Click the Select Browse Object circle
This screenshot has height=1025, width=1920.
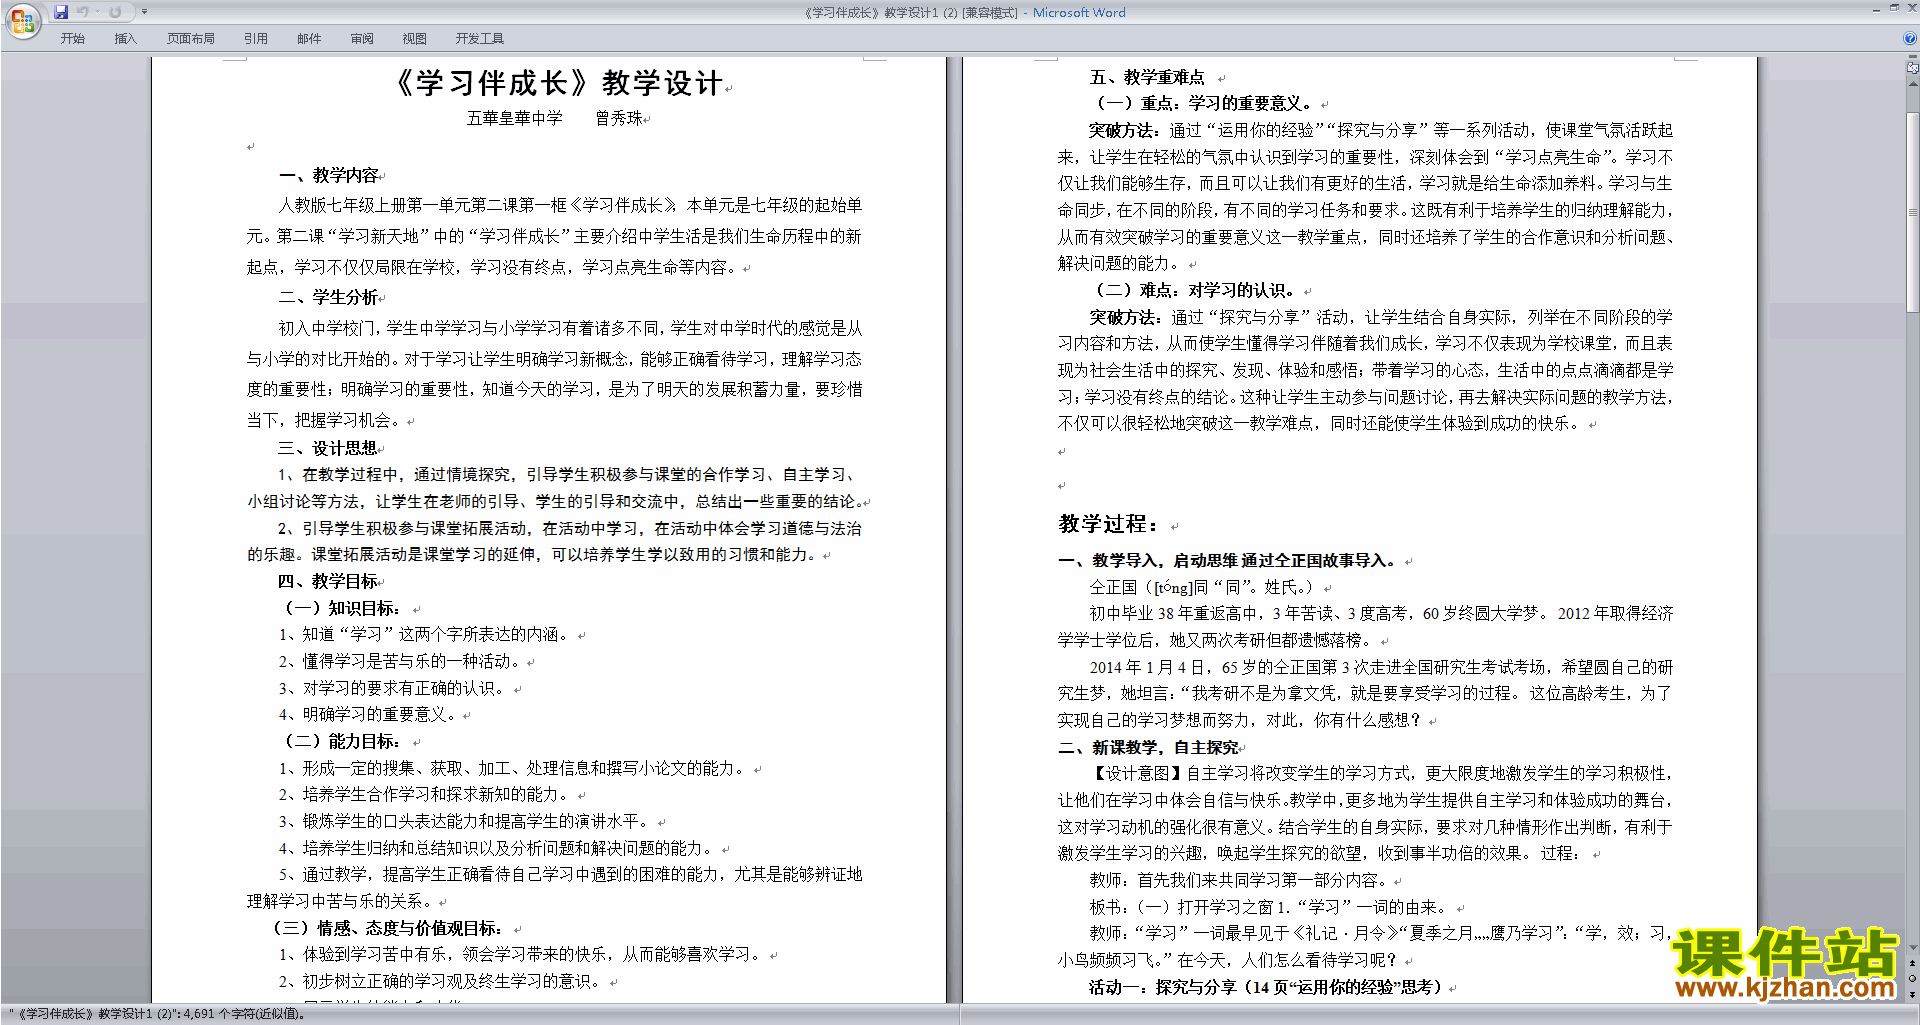coord(1913,978)
